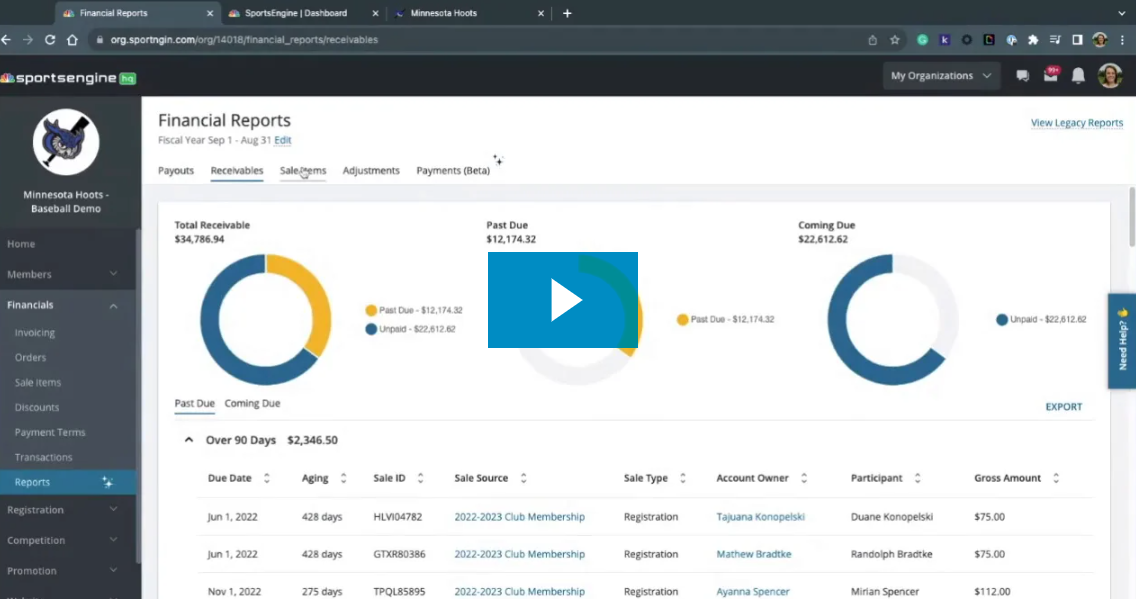Reload the page with browser refresh icon

tap(50, 40)
